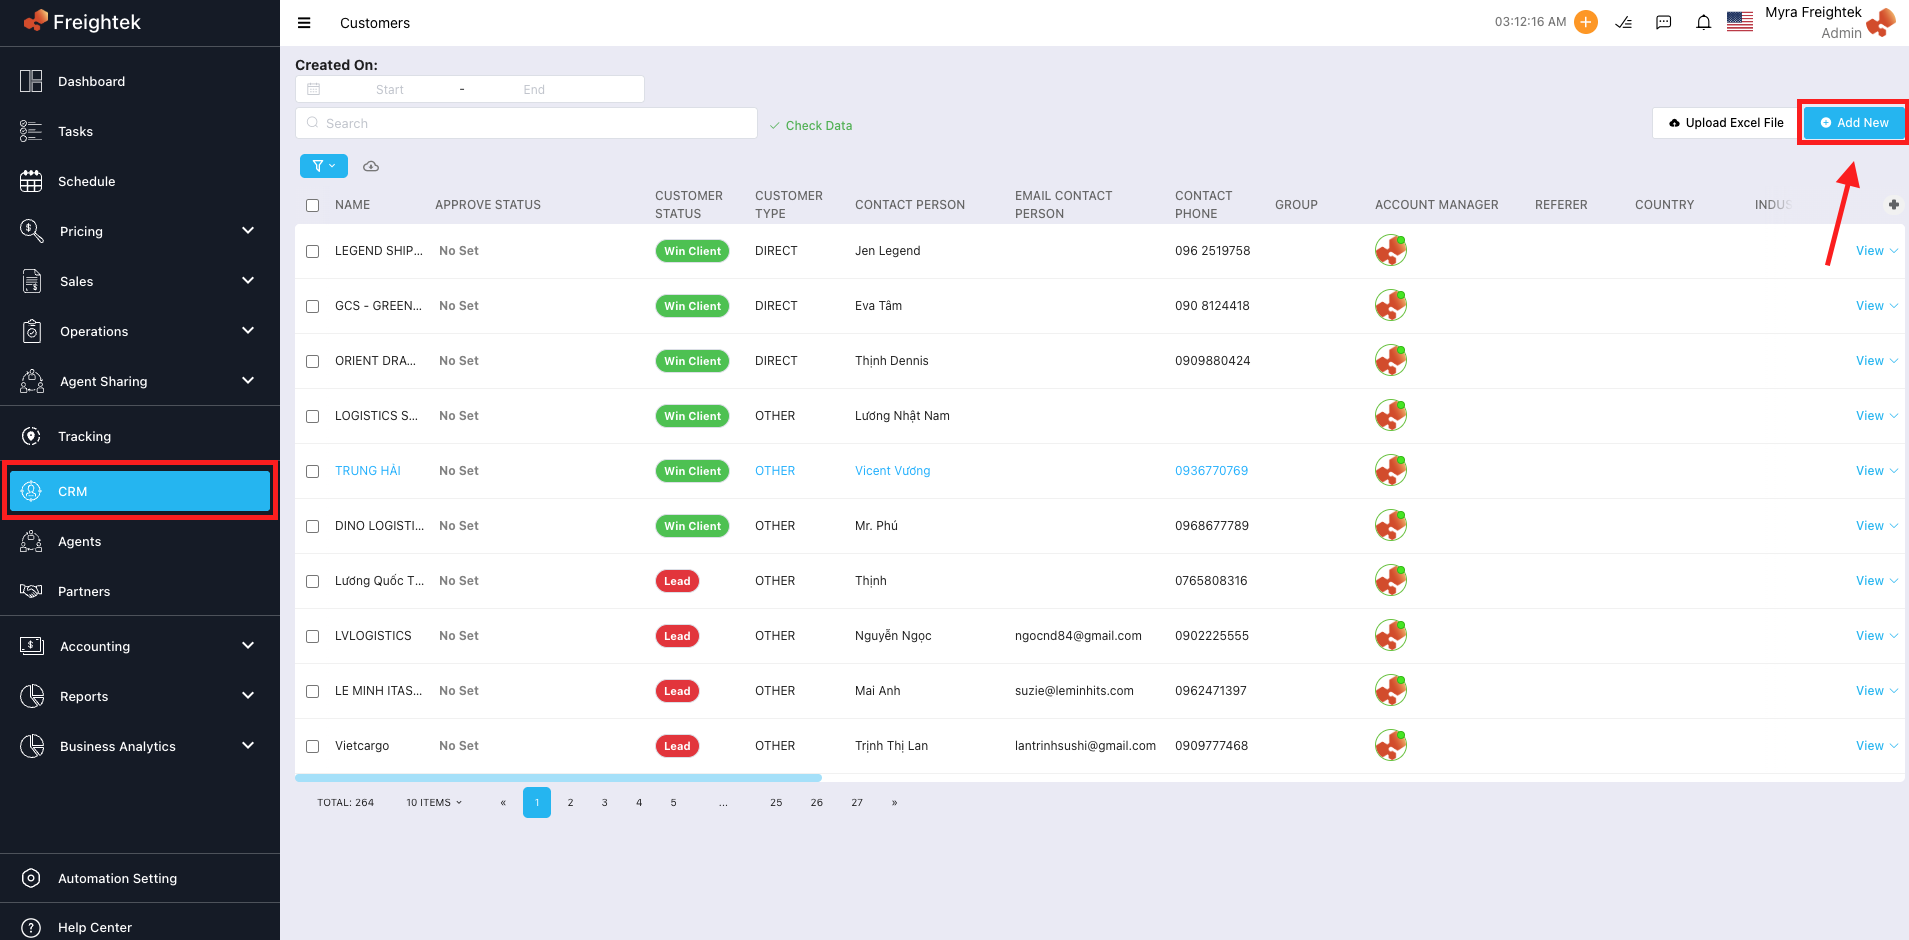Check the DINO LOGISTI row checkbox
This screenshot has height=940, width=1909.
(x=313, y=526)
